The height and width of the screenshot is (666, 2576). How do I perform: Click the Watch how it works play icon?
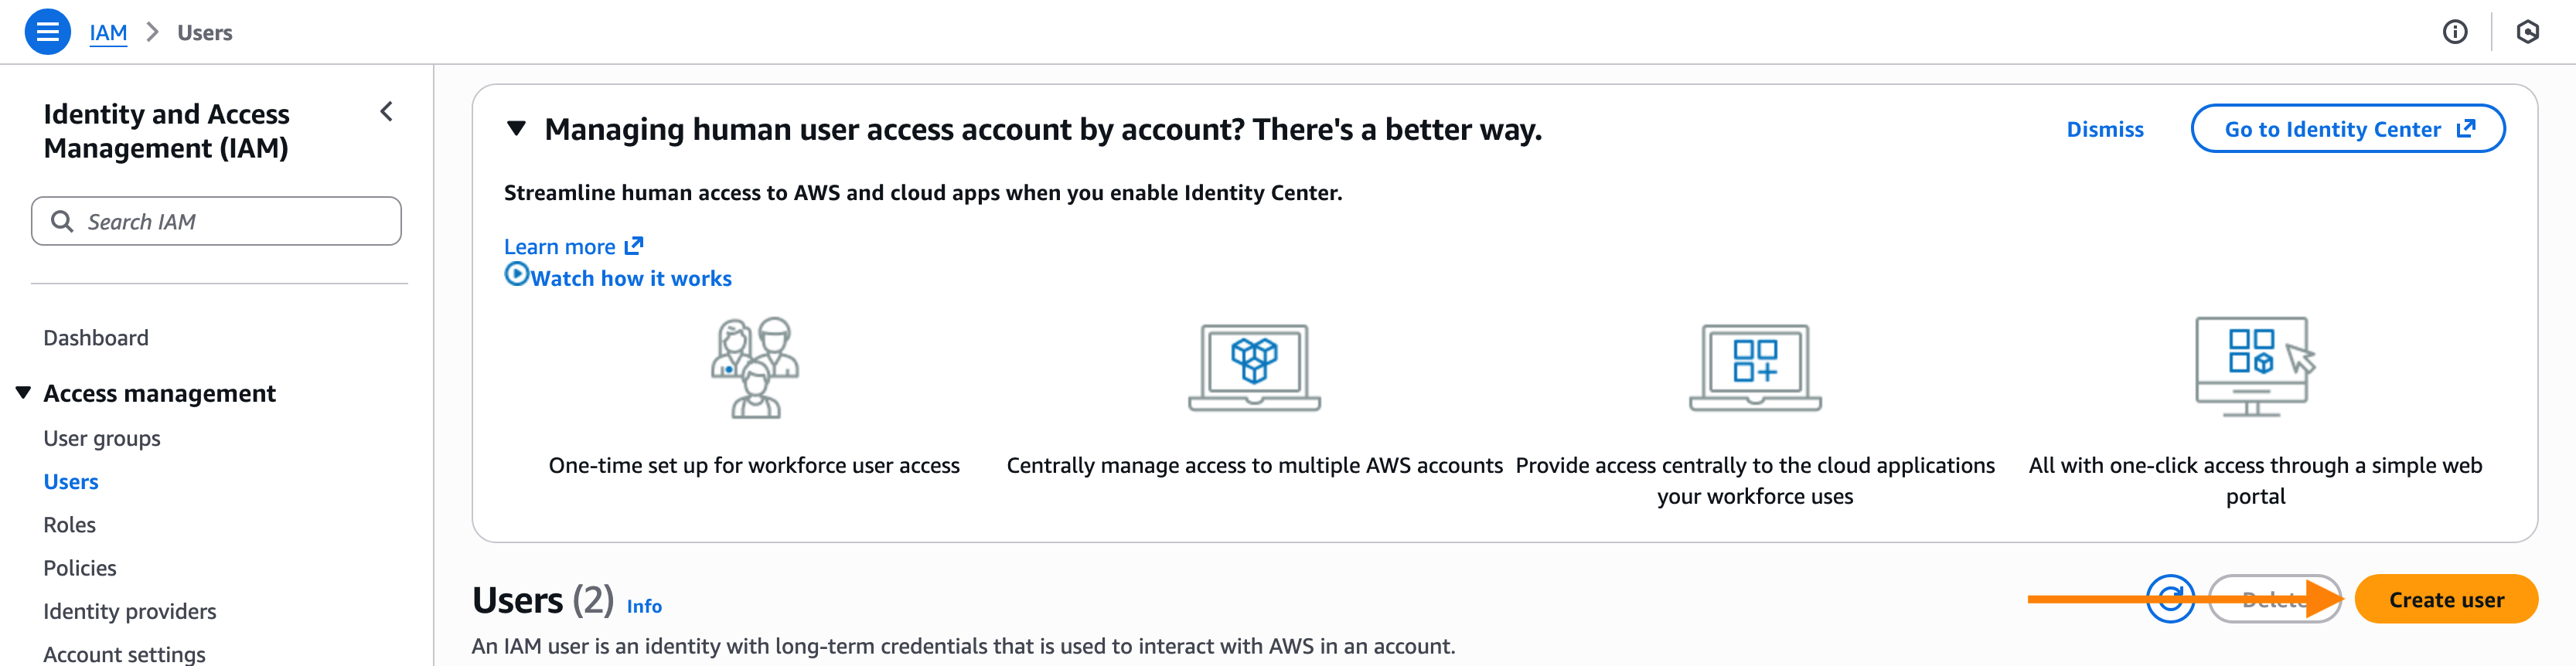[516, 274]
